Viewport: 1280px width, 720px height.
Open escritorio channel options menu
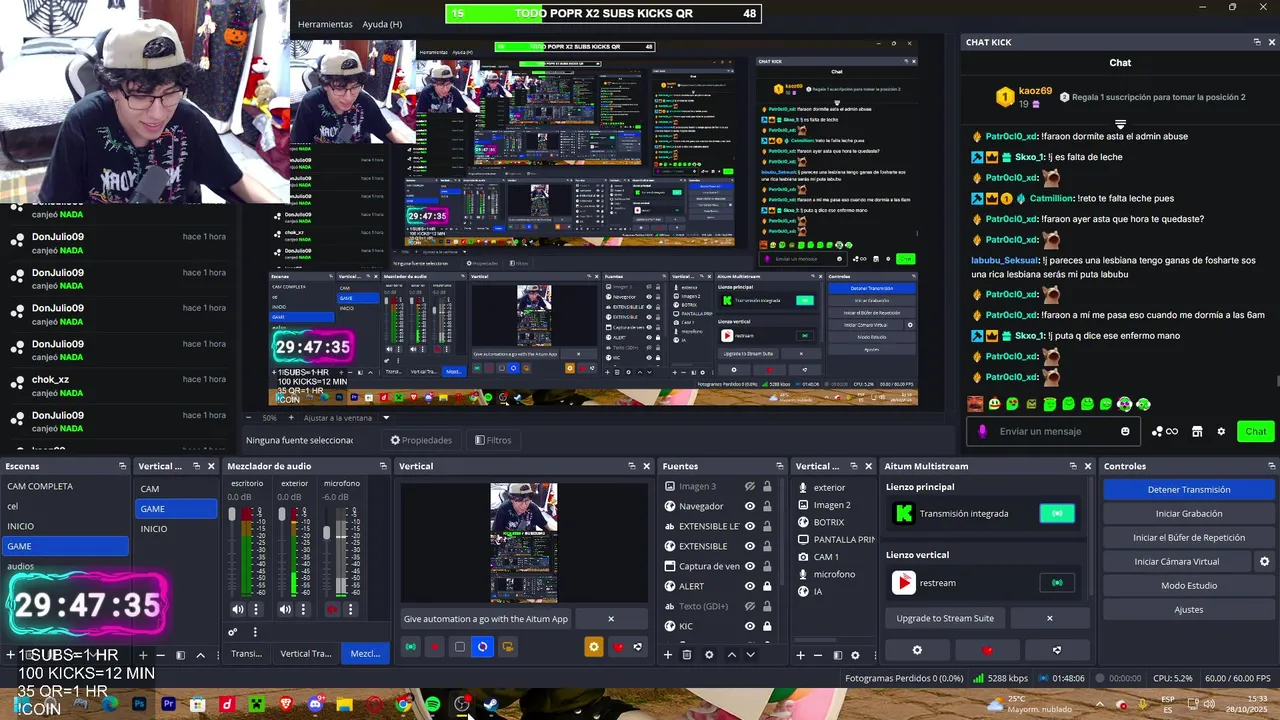[256, 609]
